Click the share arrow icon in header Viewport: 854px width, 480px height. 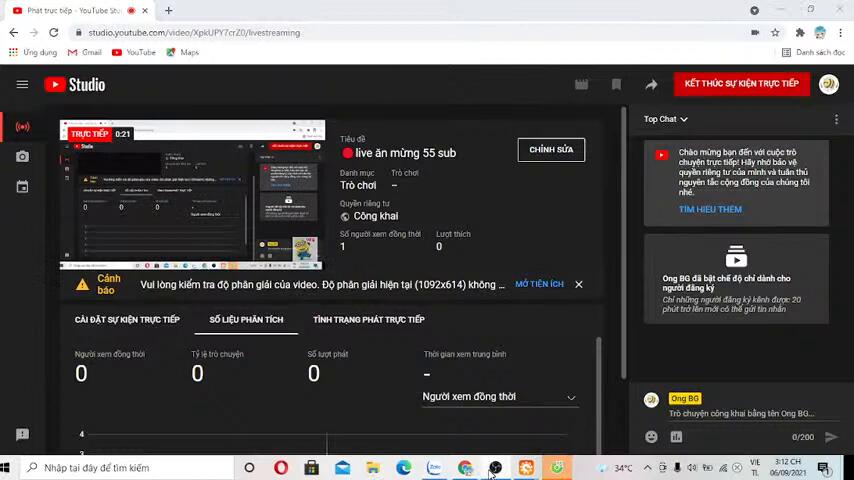(651, 85)
